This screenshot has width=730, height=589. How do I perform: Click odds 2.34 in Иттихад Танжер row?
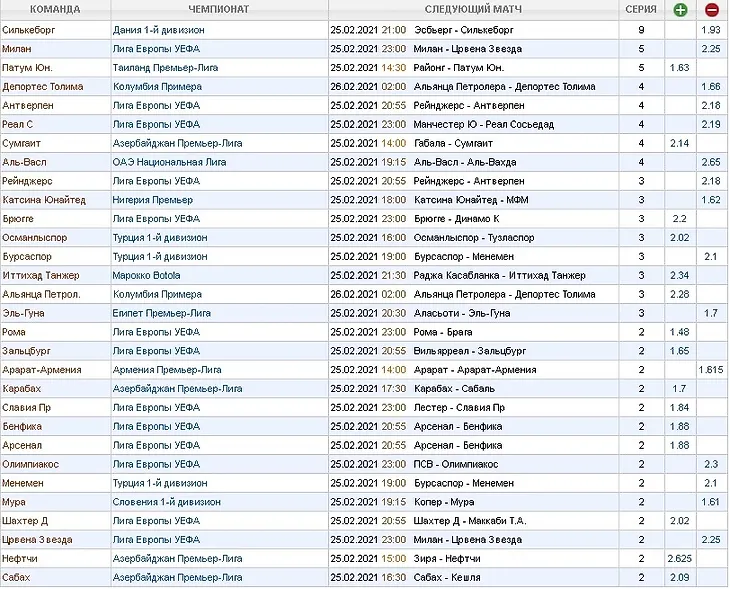[679, 276]
